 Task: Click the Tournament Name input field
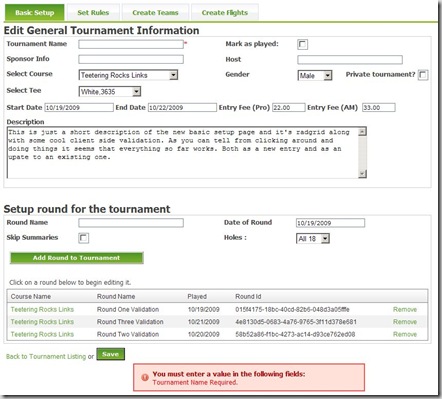(131, 44)
